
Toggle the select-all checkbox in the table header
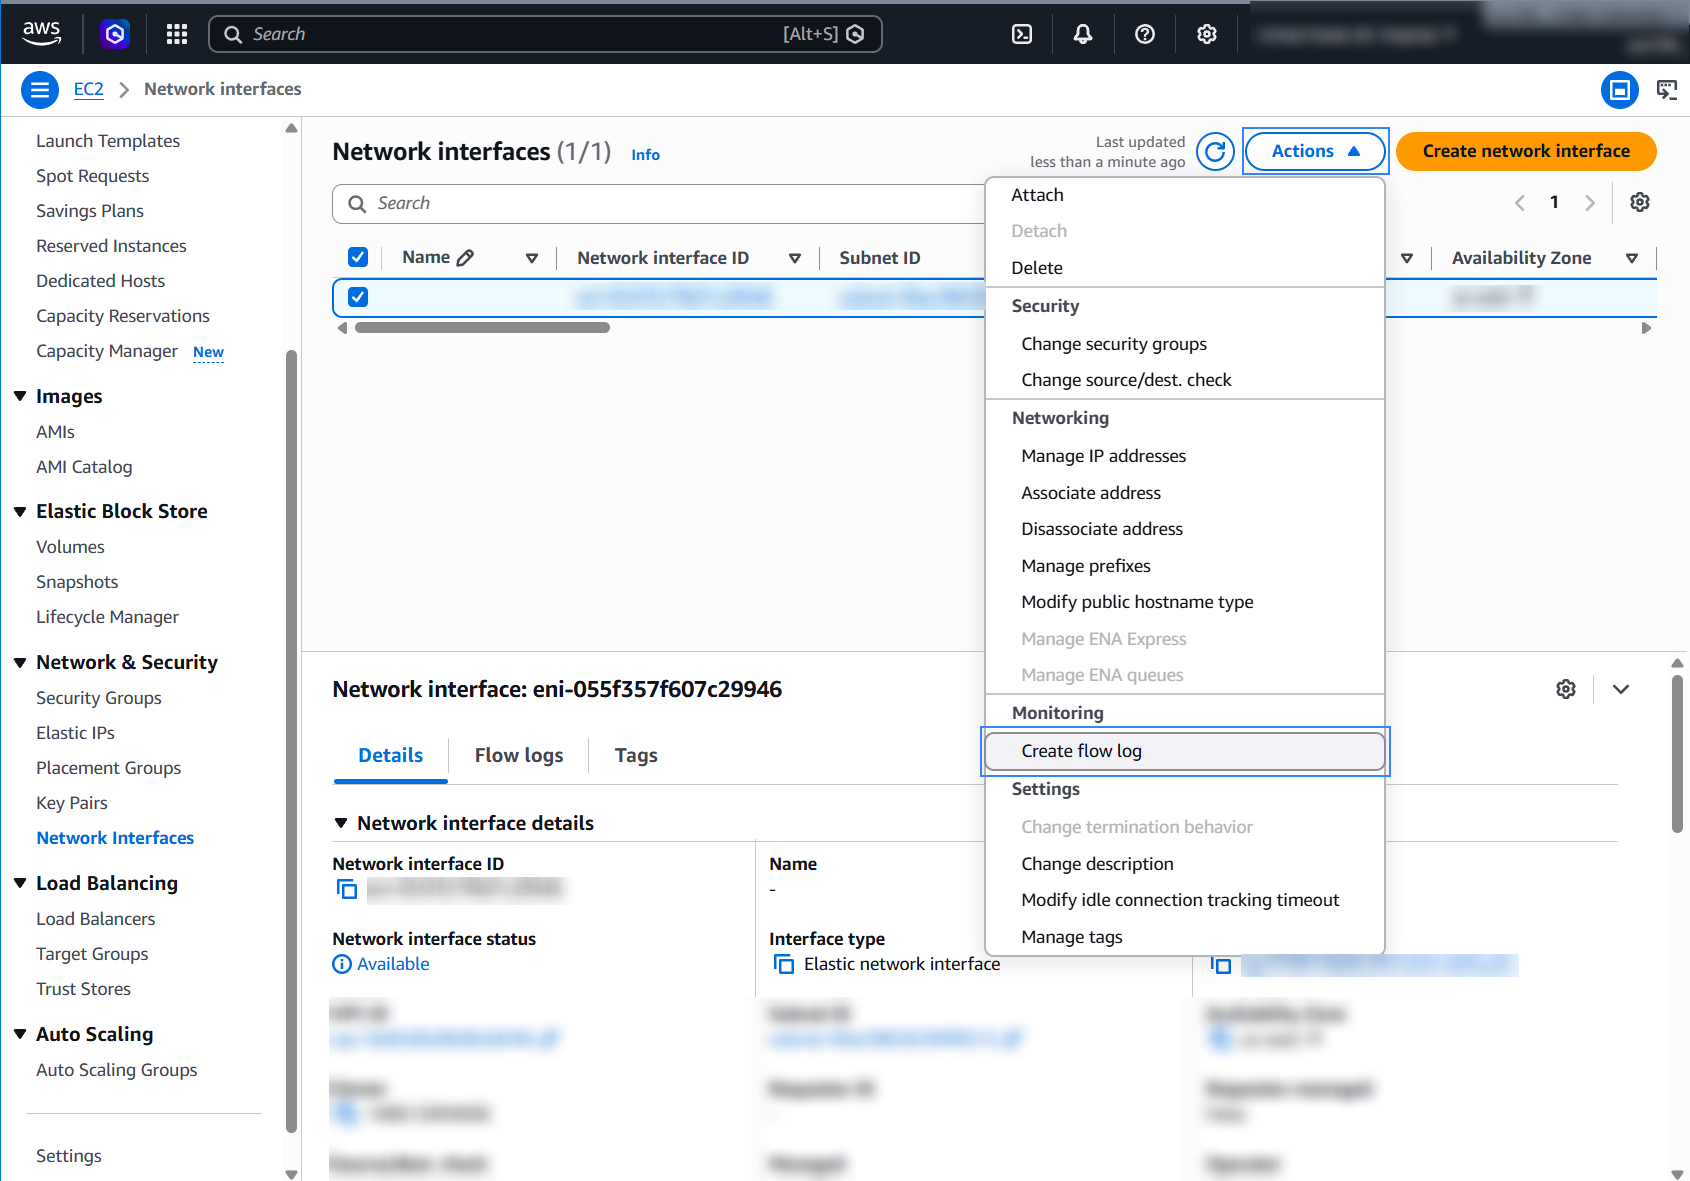[x=358, y=257]
